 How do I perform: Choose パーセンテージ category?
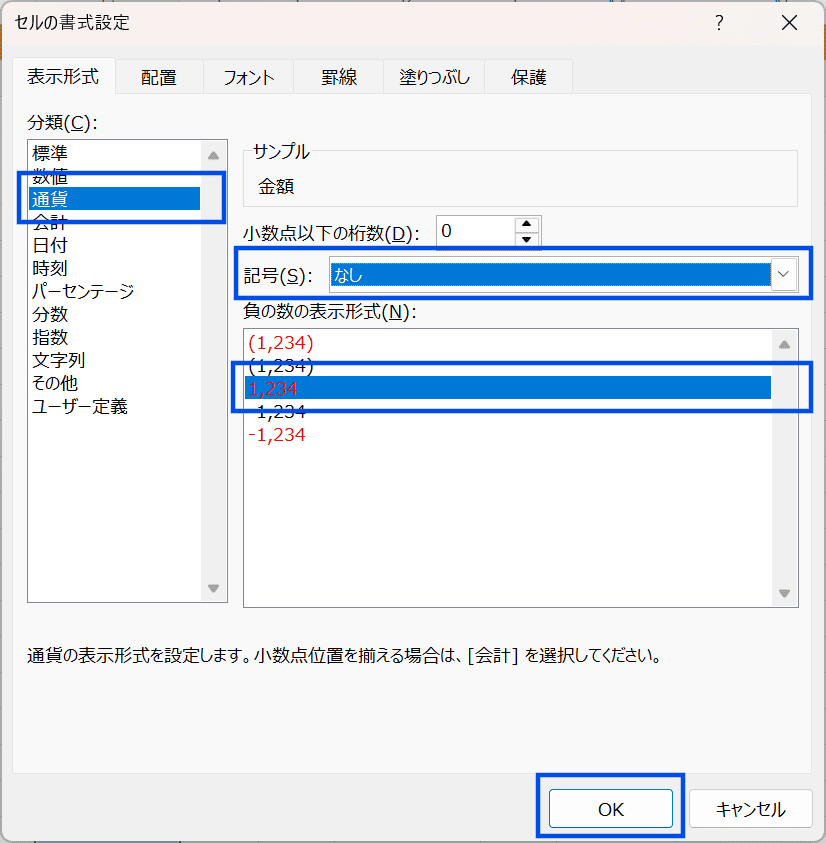click(83, 291)
